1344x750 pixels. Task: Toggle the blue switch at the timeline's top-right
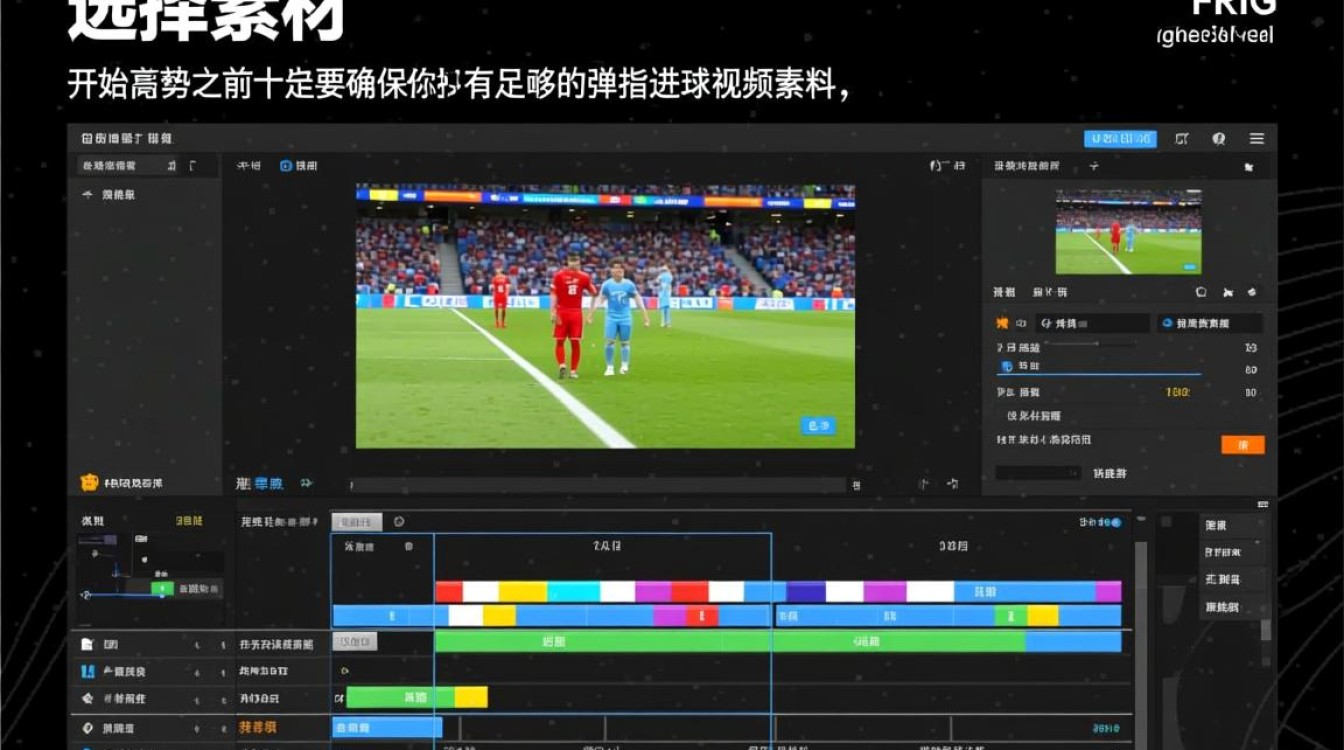pos(1115,522)
